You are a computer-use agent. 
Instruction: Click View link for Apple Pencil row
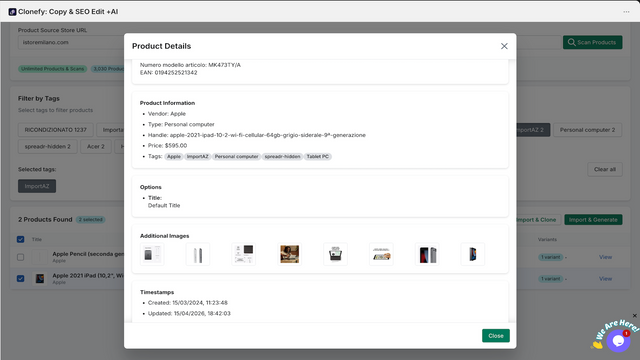[605, 257]
